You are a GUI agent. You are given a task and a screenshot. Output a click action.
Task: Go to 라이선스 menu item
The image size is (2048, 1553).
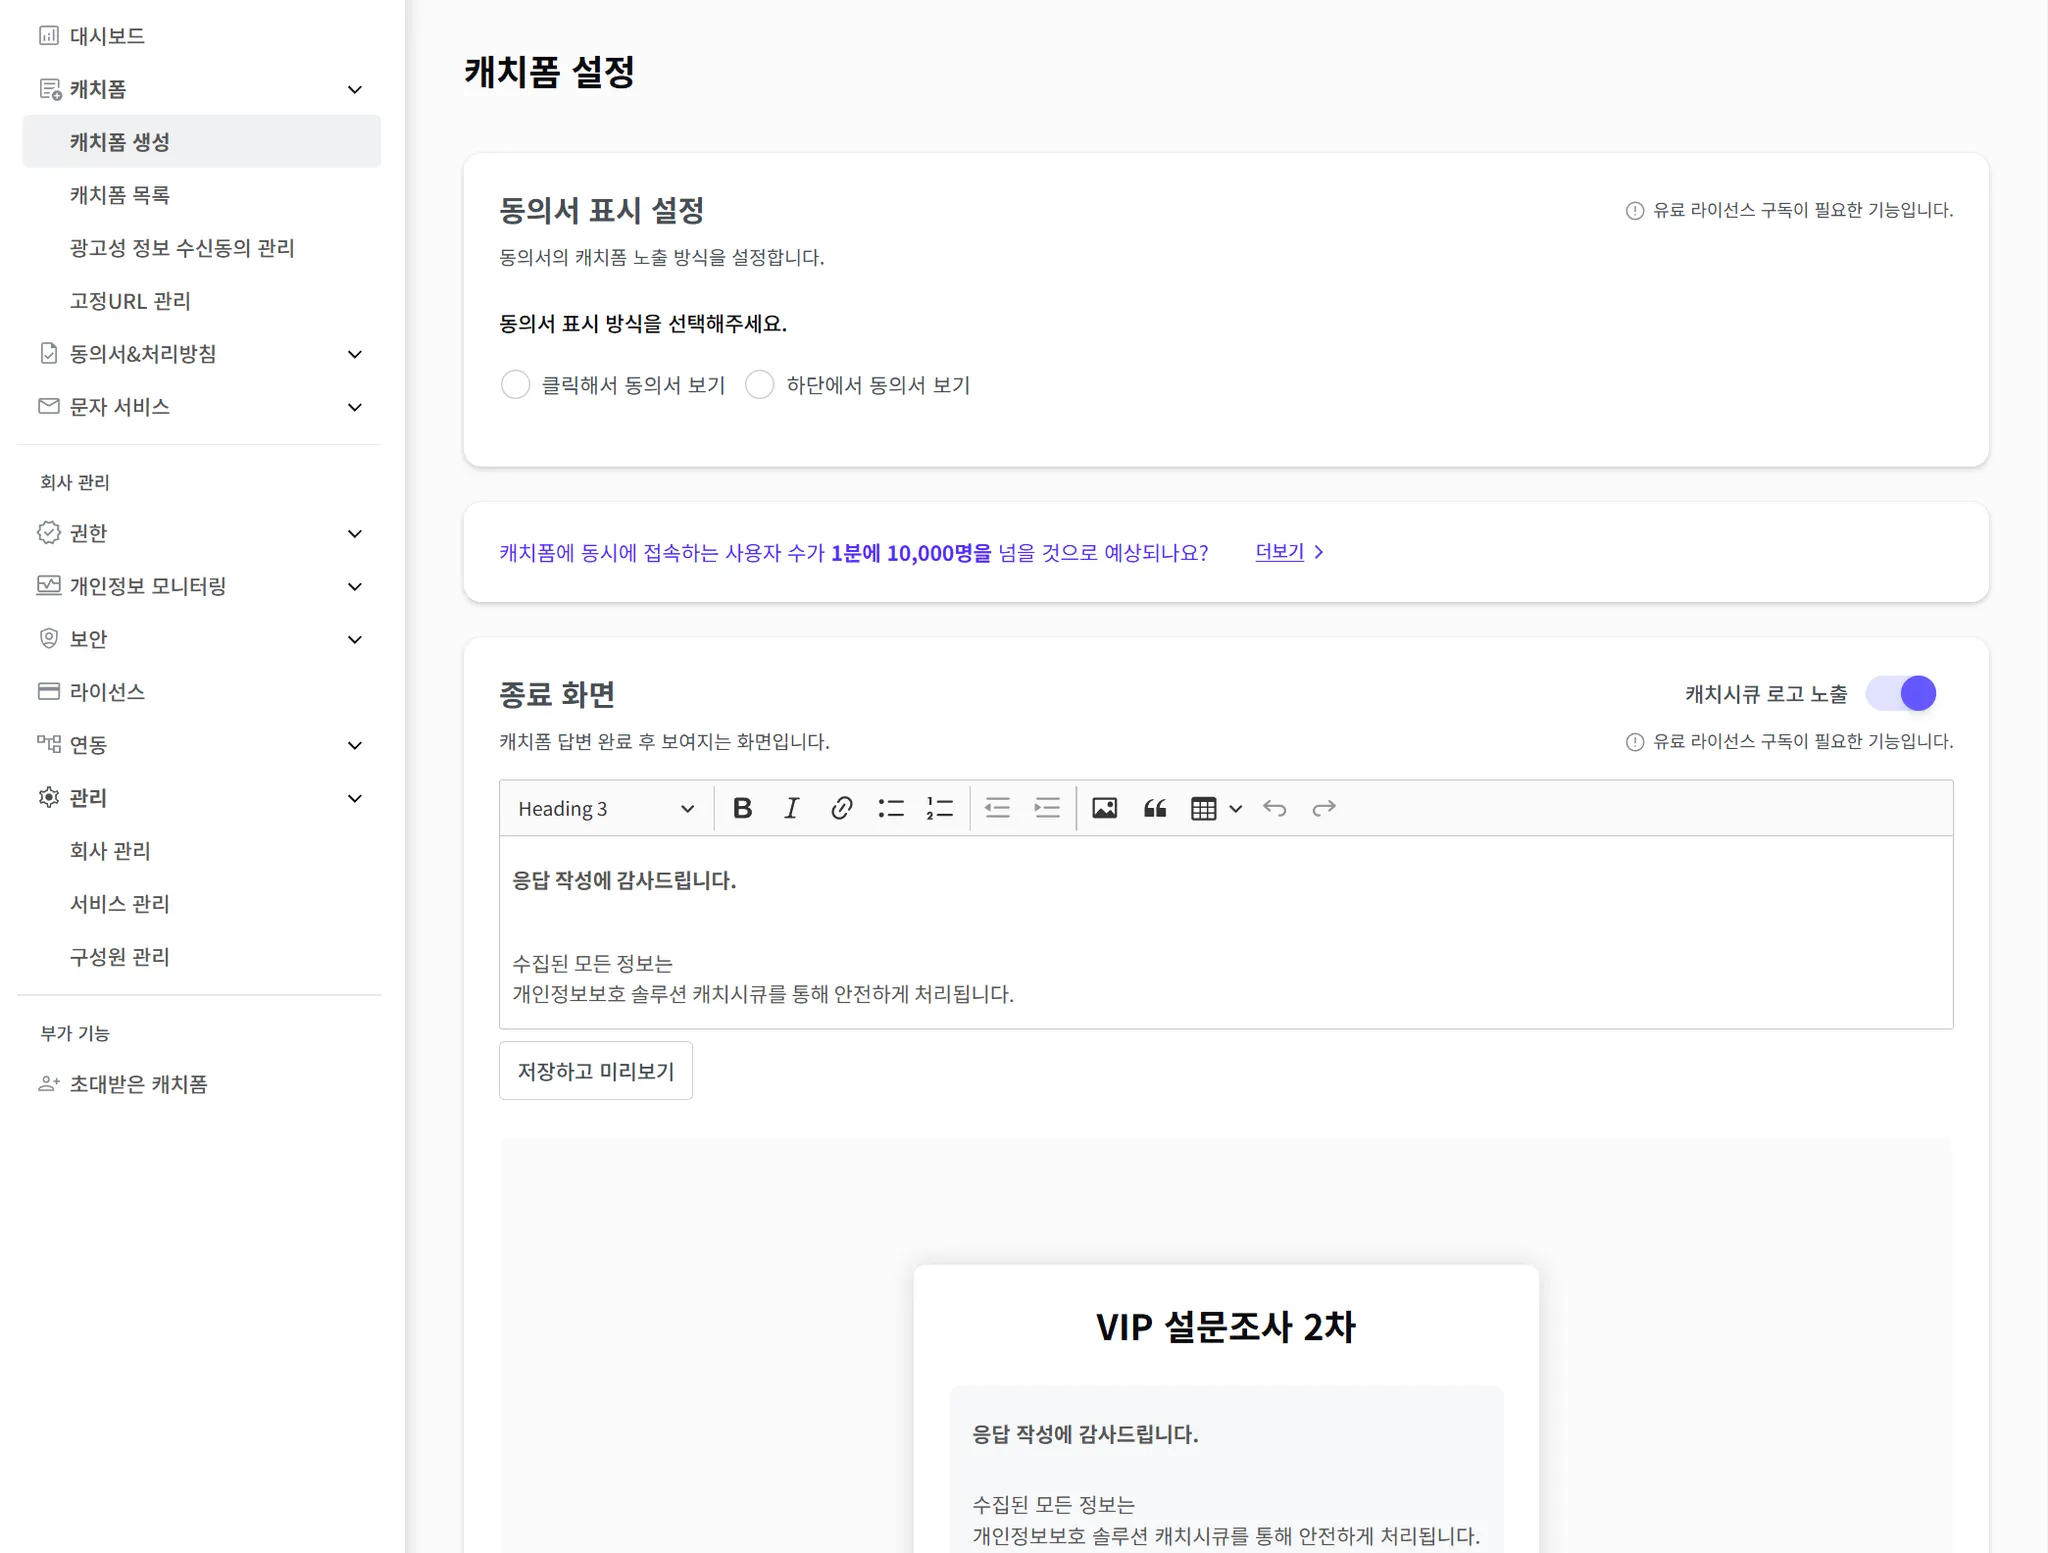[x=107, y=692]
